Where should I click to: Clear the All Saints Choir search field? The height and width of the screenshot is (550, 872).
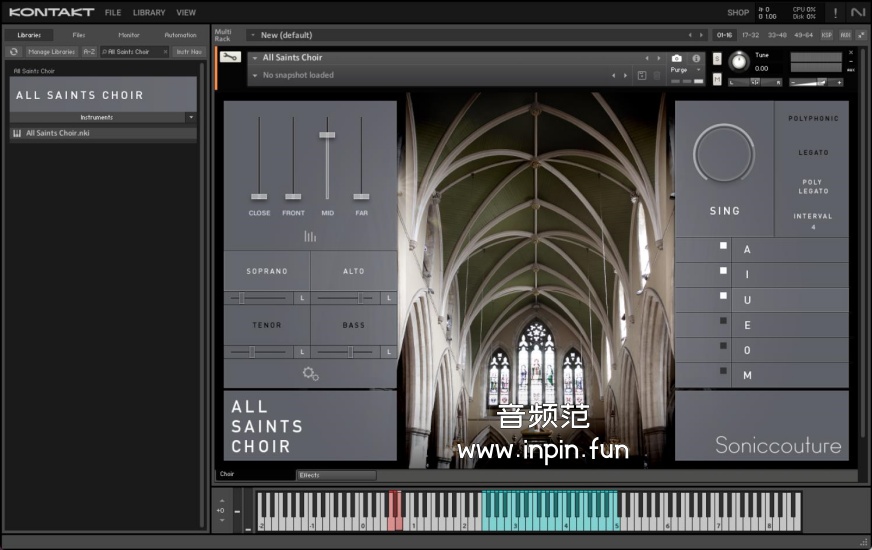click(165, 51)
